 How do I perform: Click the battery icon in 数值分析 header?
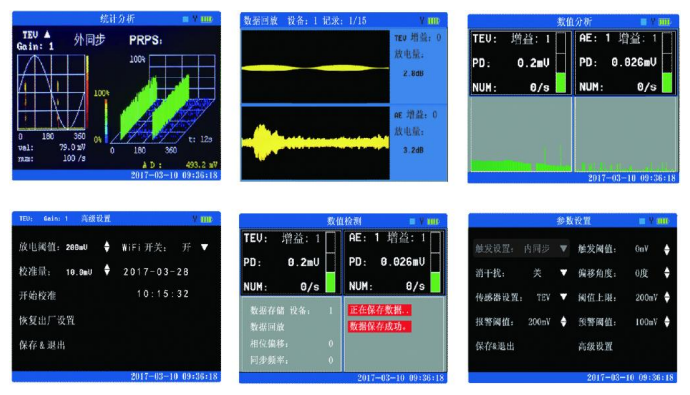[664, 22]
